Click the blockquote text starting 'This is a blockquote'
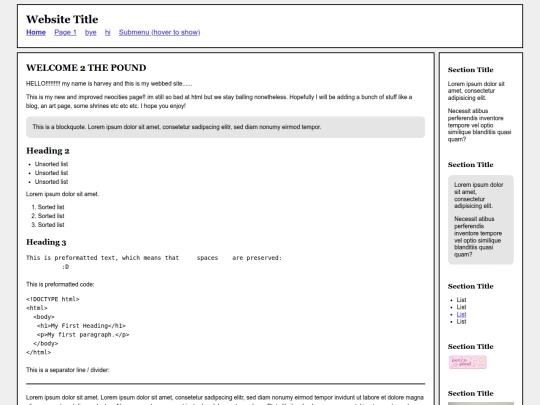Image resolution: width=540 pixels, height=405 pixels. pos(177,127)
